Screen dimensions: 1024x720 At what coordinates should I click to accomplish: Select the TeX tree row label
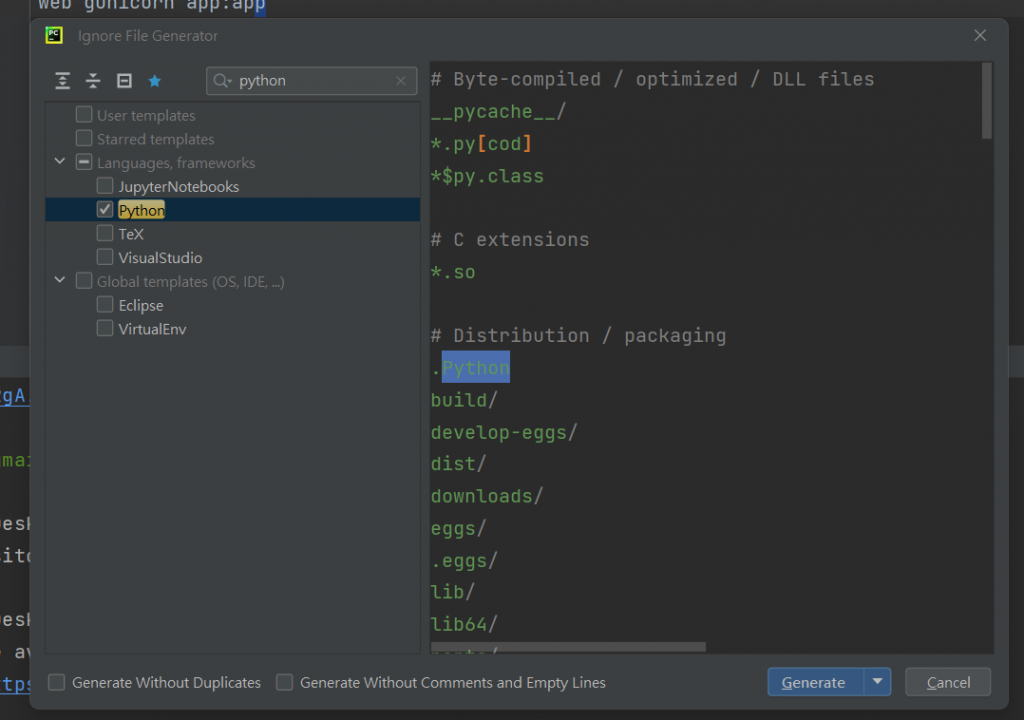pyautogui.click(x=131, y=234)
